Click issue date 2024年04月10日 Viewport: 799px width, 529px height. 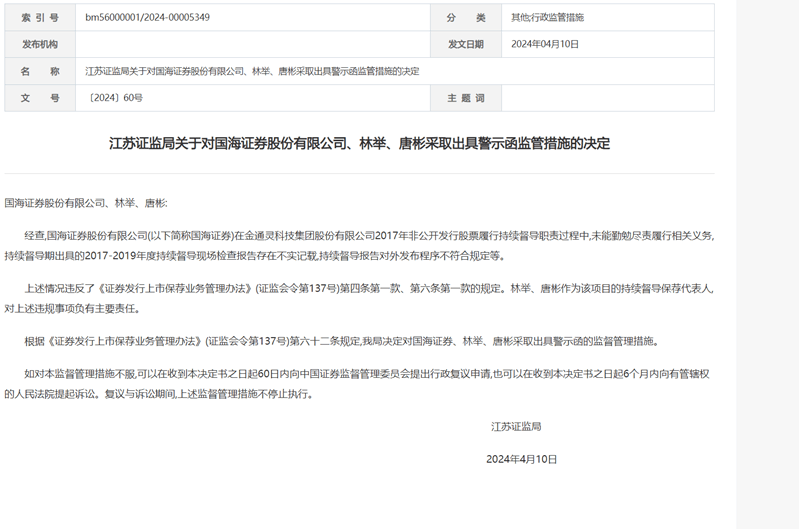(545, 44)
